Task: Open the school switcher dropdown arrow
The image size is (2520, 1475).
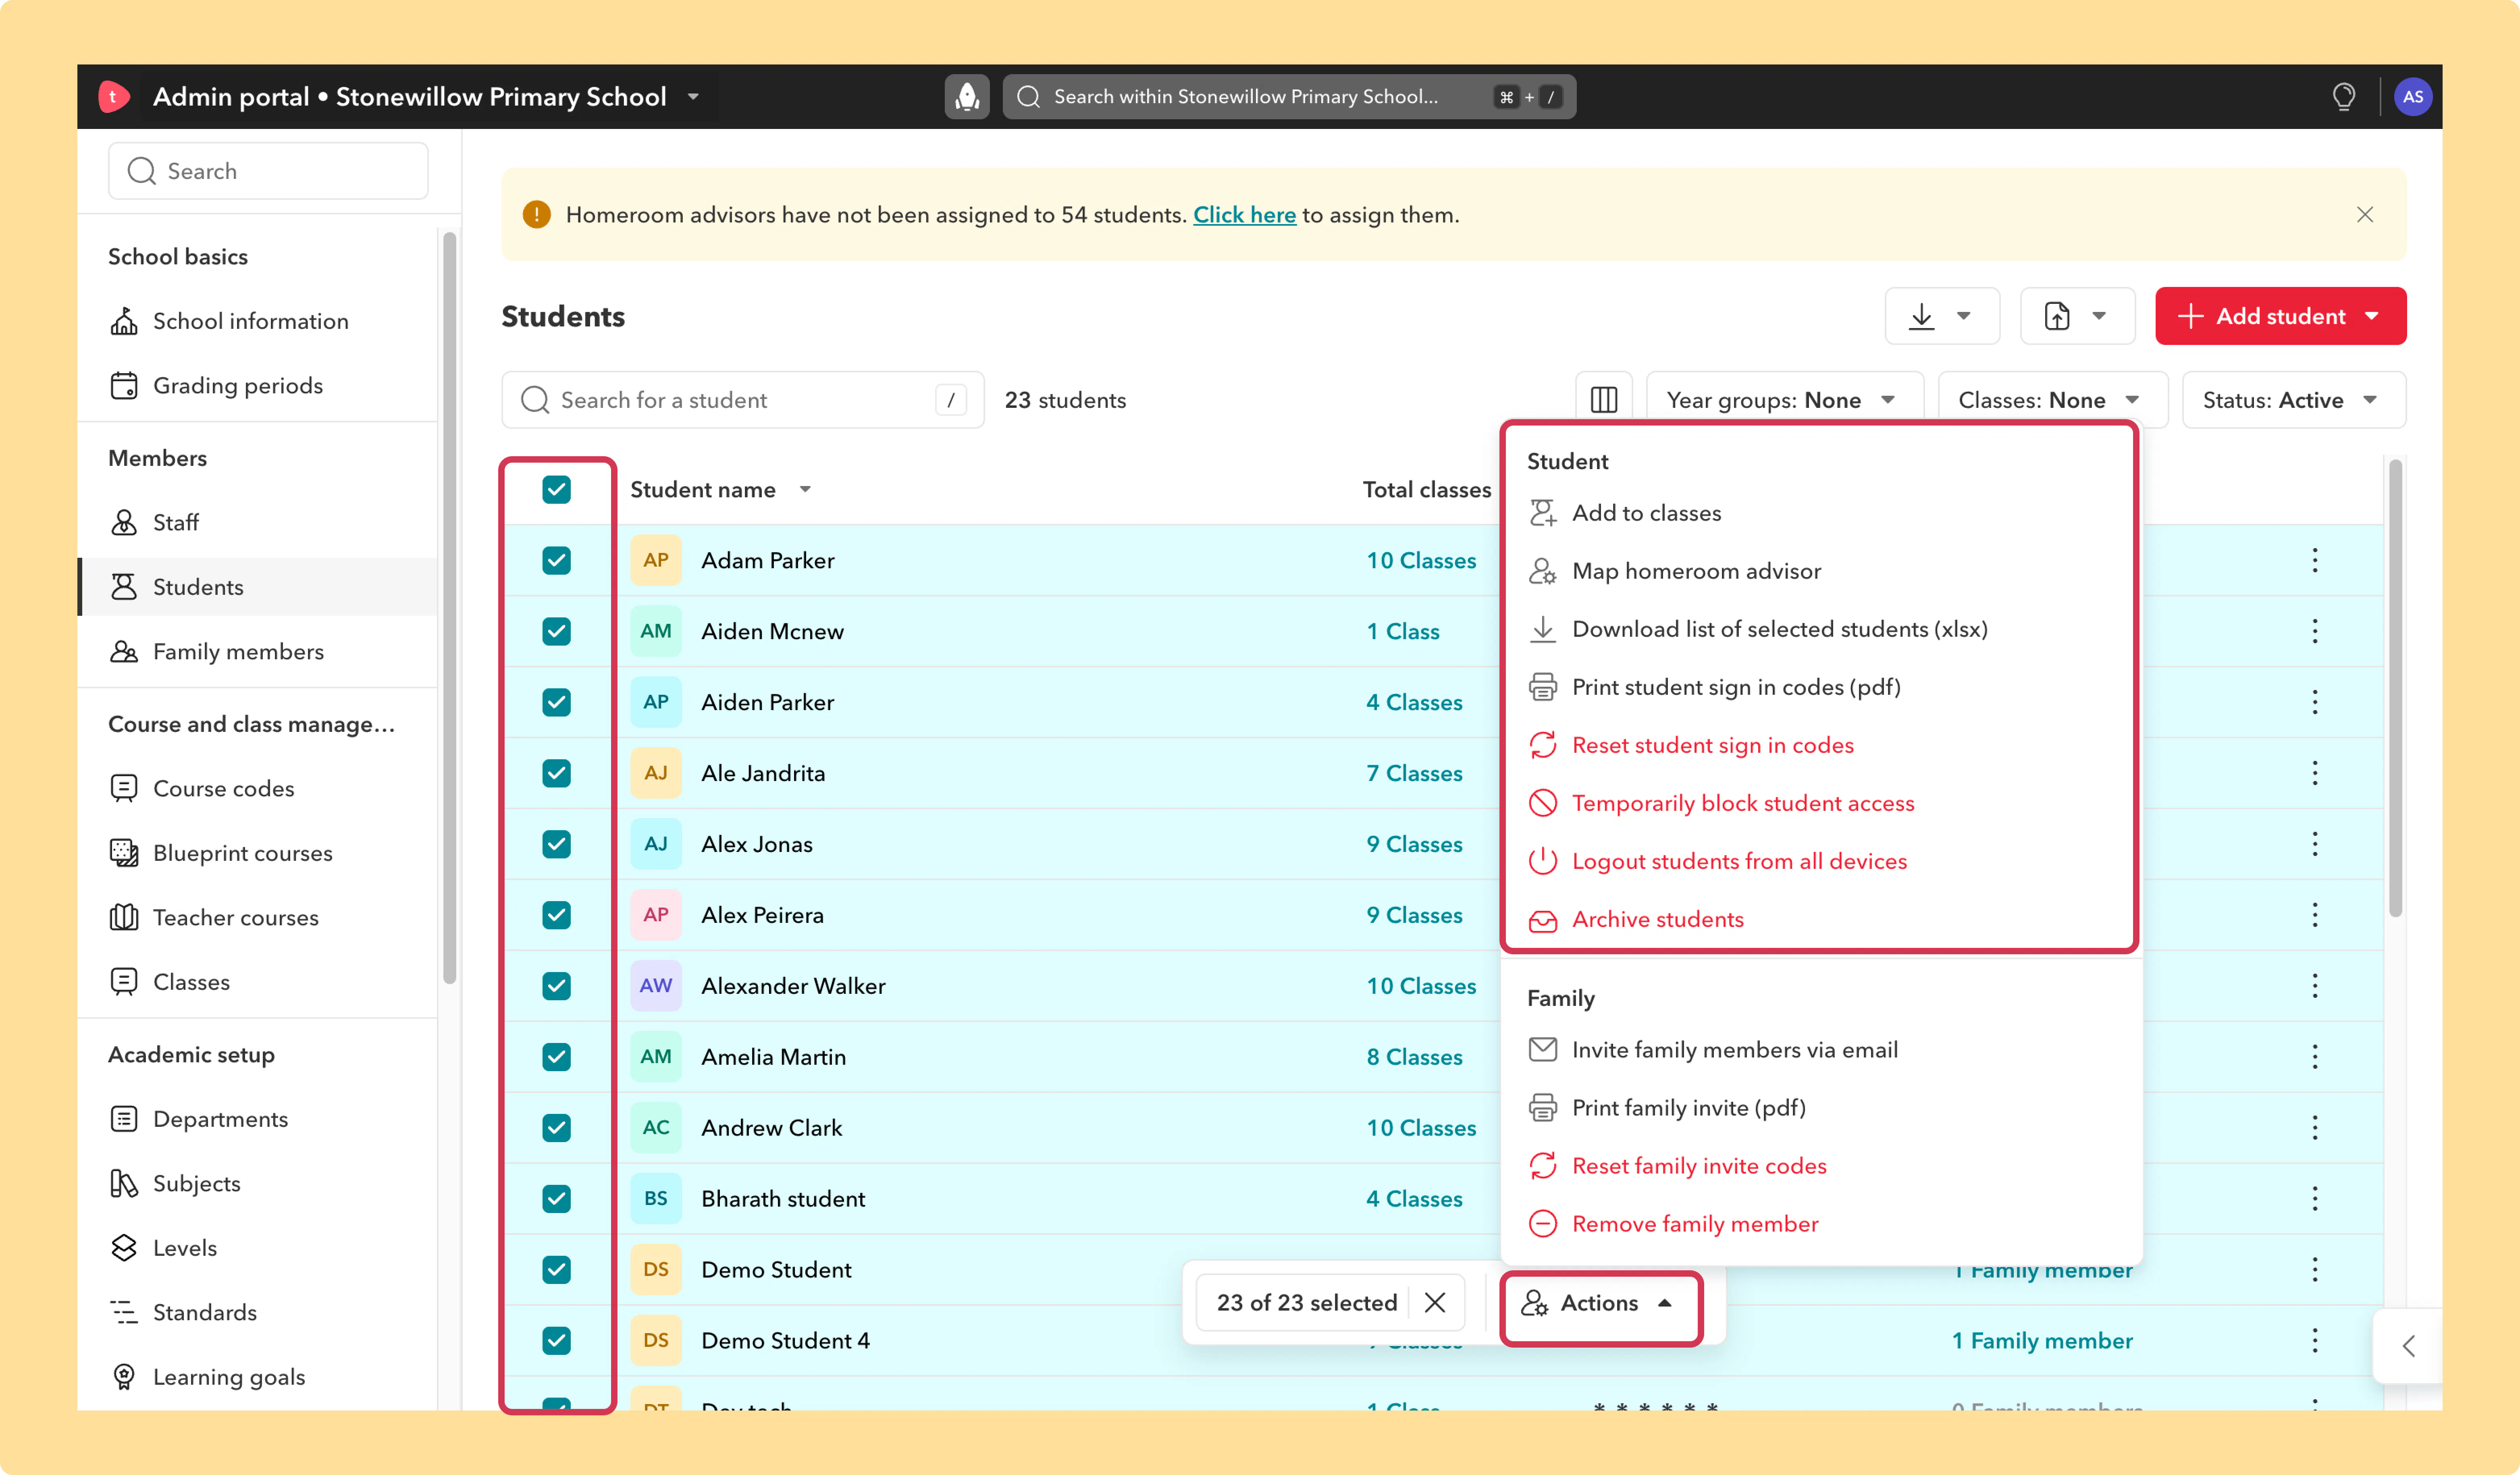Action: (693, 97)
